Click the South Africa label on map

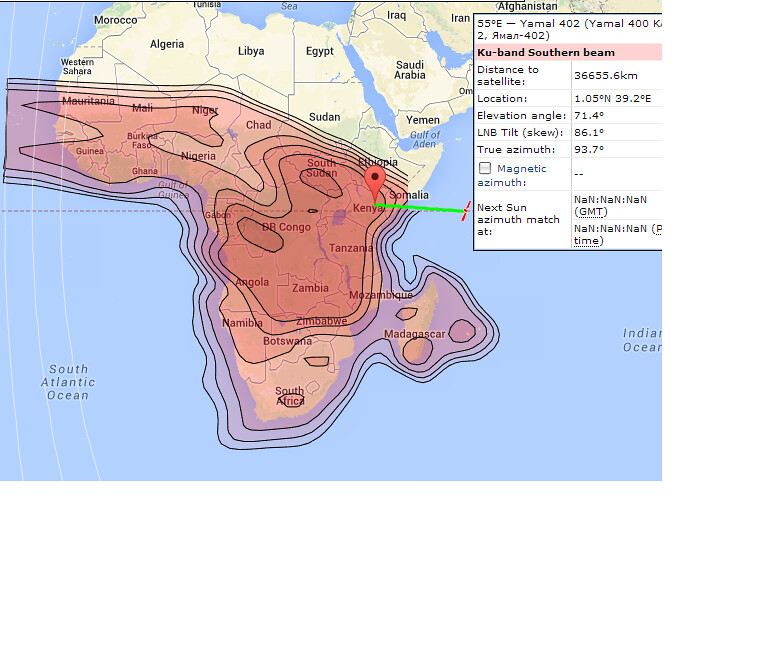click(289, 396)
